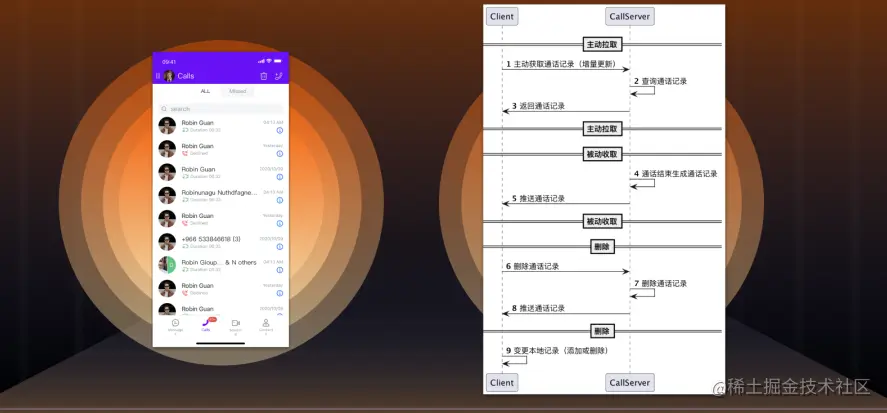Tap the profile avatar beside the Calls title
Image resolution: width=887 pixels, height=413 pixels.
click(169, 76)
